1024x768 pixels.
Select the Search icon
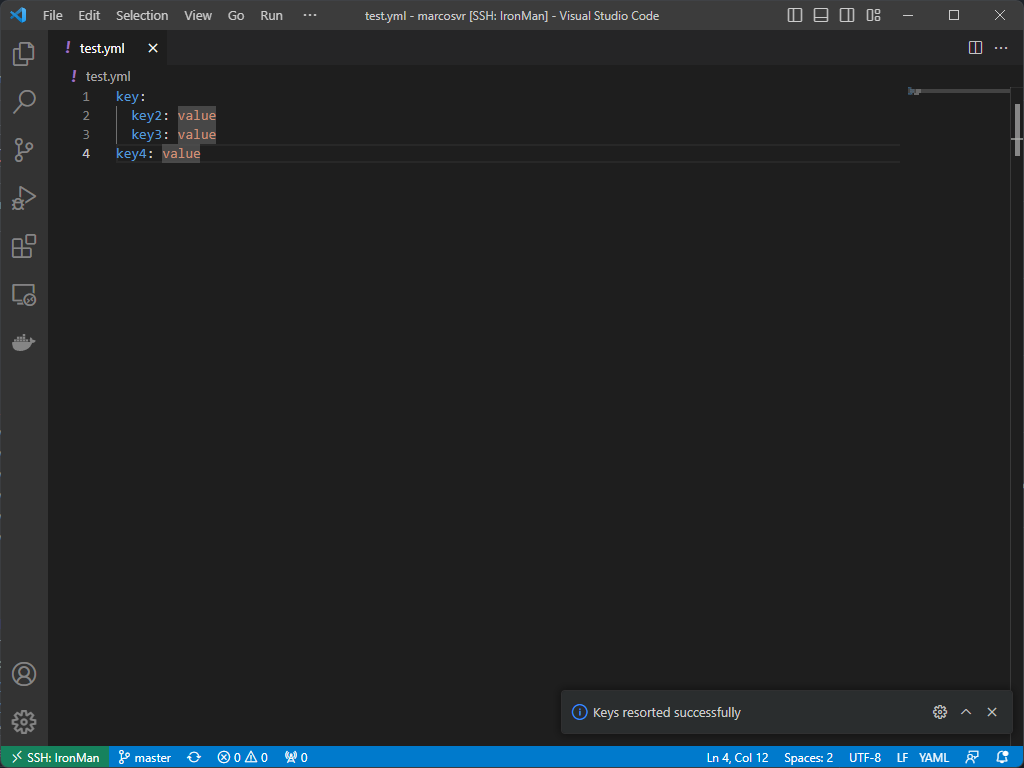(24, 102)
